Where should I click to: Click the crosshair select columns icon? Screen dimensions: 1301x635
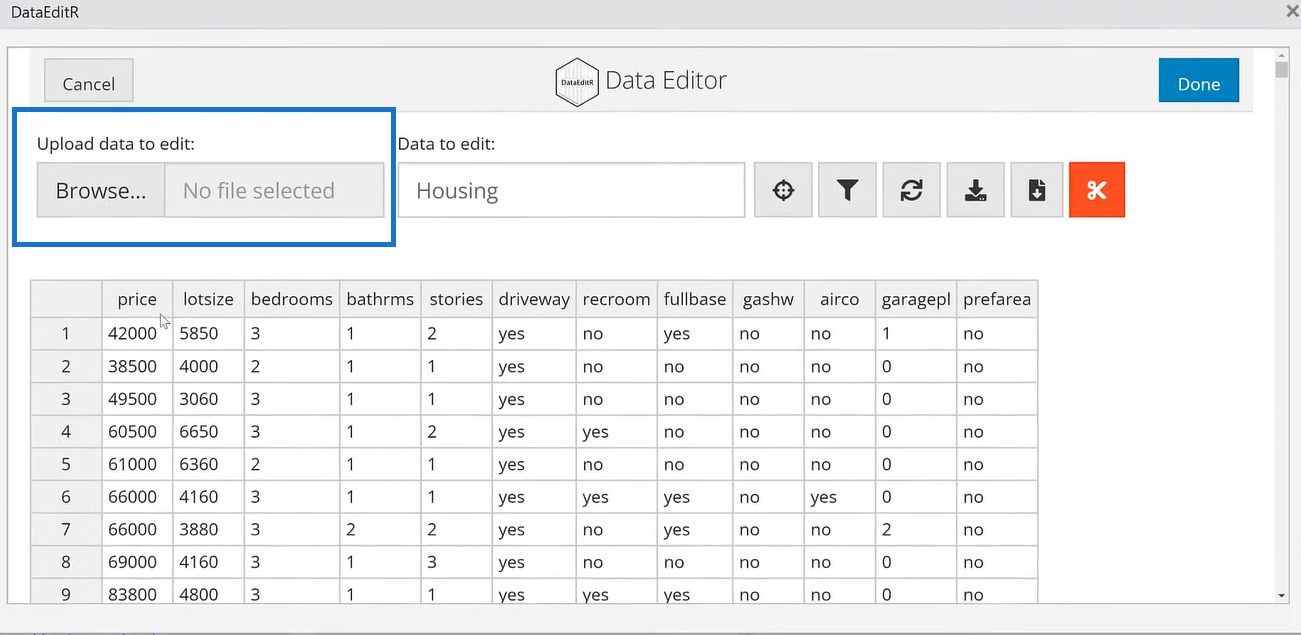(x=783, y=190)
